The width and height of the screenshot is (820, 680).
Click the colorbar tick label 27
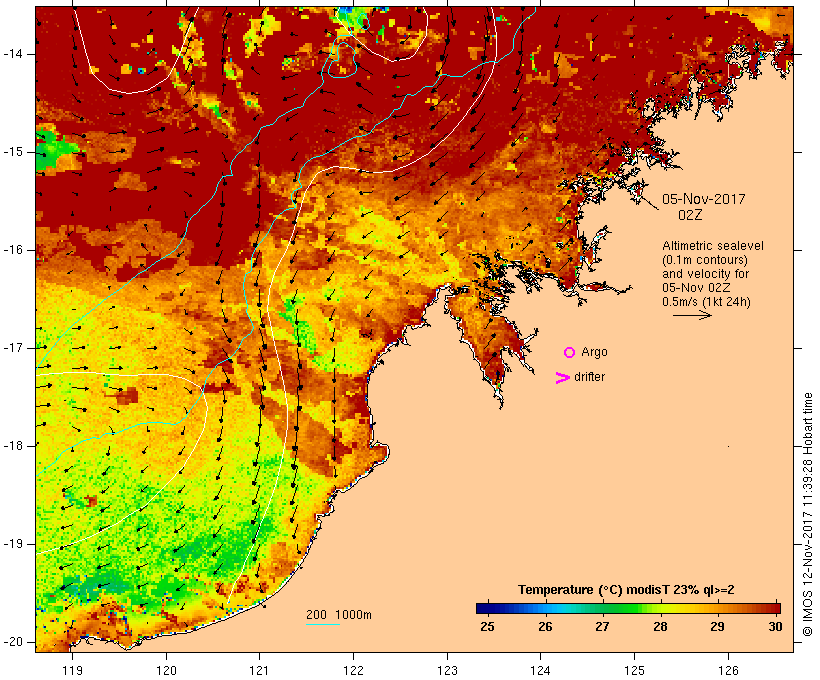click(602, 627)
